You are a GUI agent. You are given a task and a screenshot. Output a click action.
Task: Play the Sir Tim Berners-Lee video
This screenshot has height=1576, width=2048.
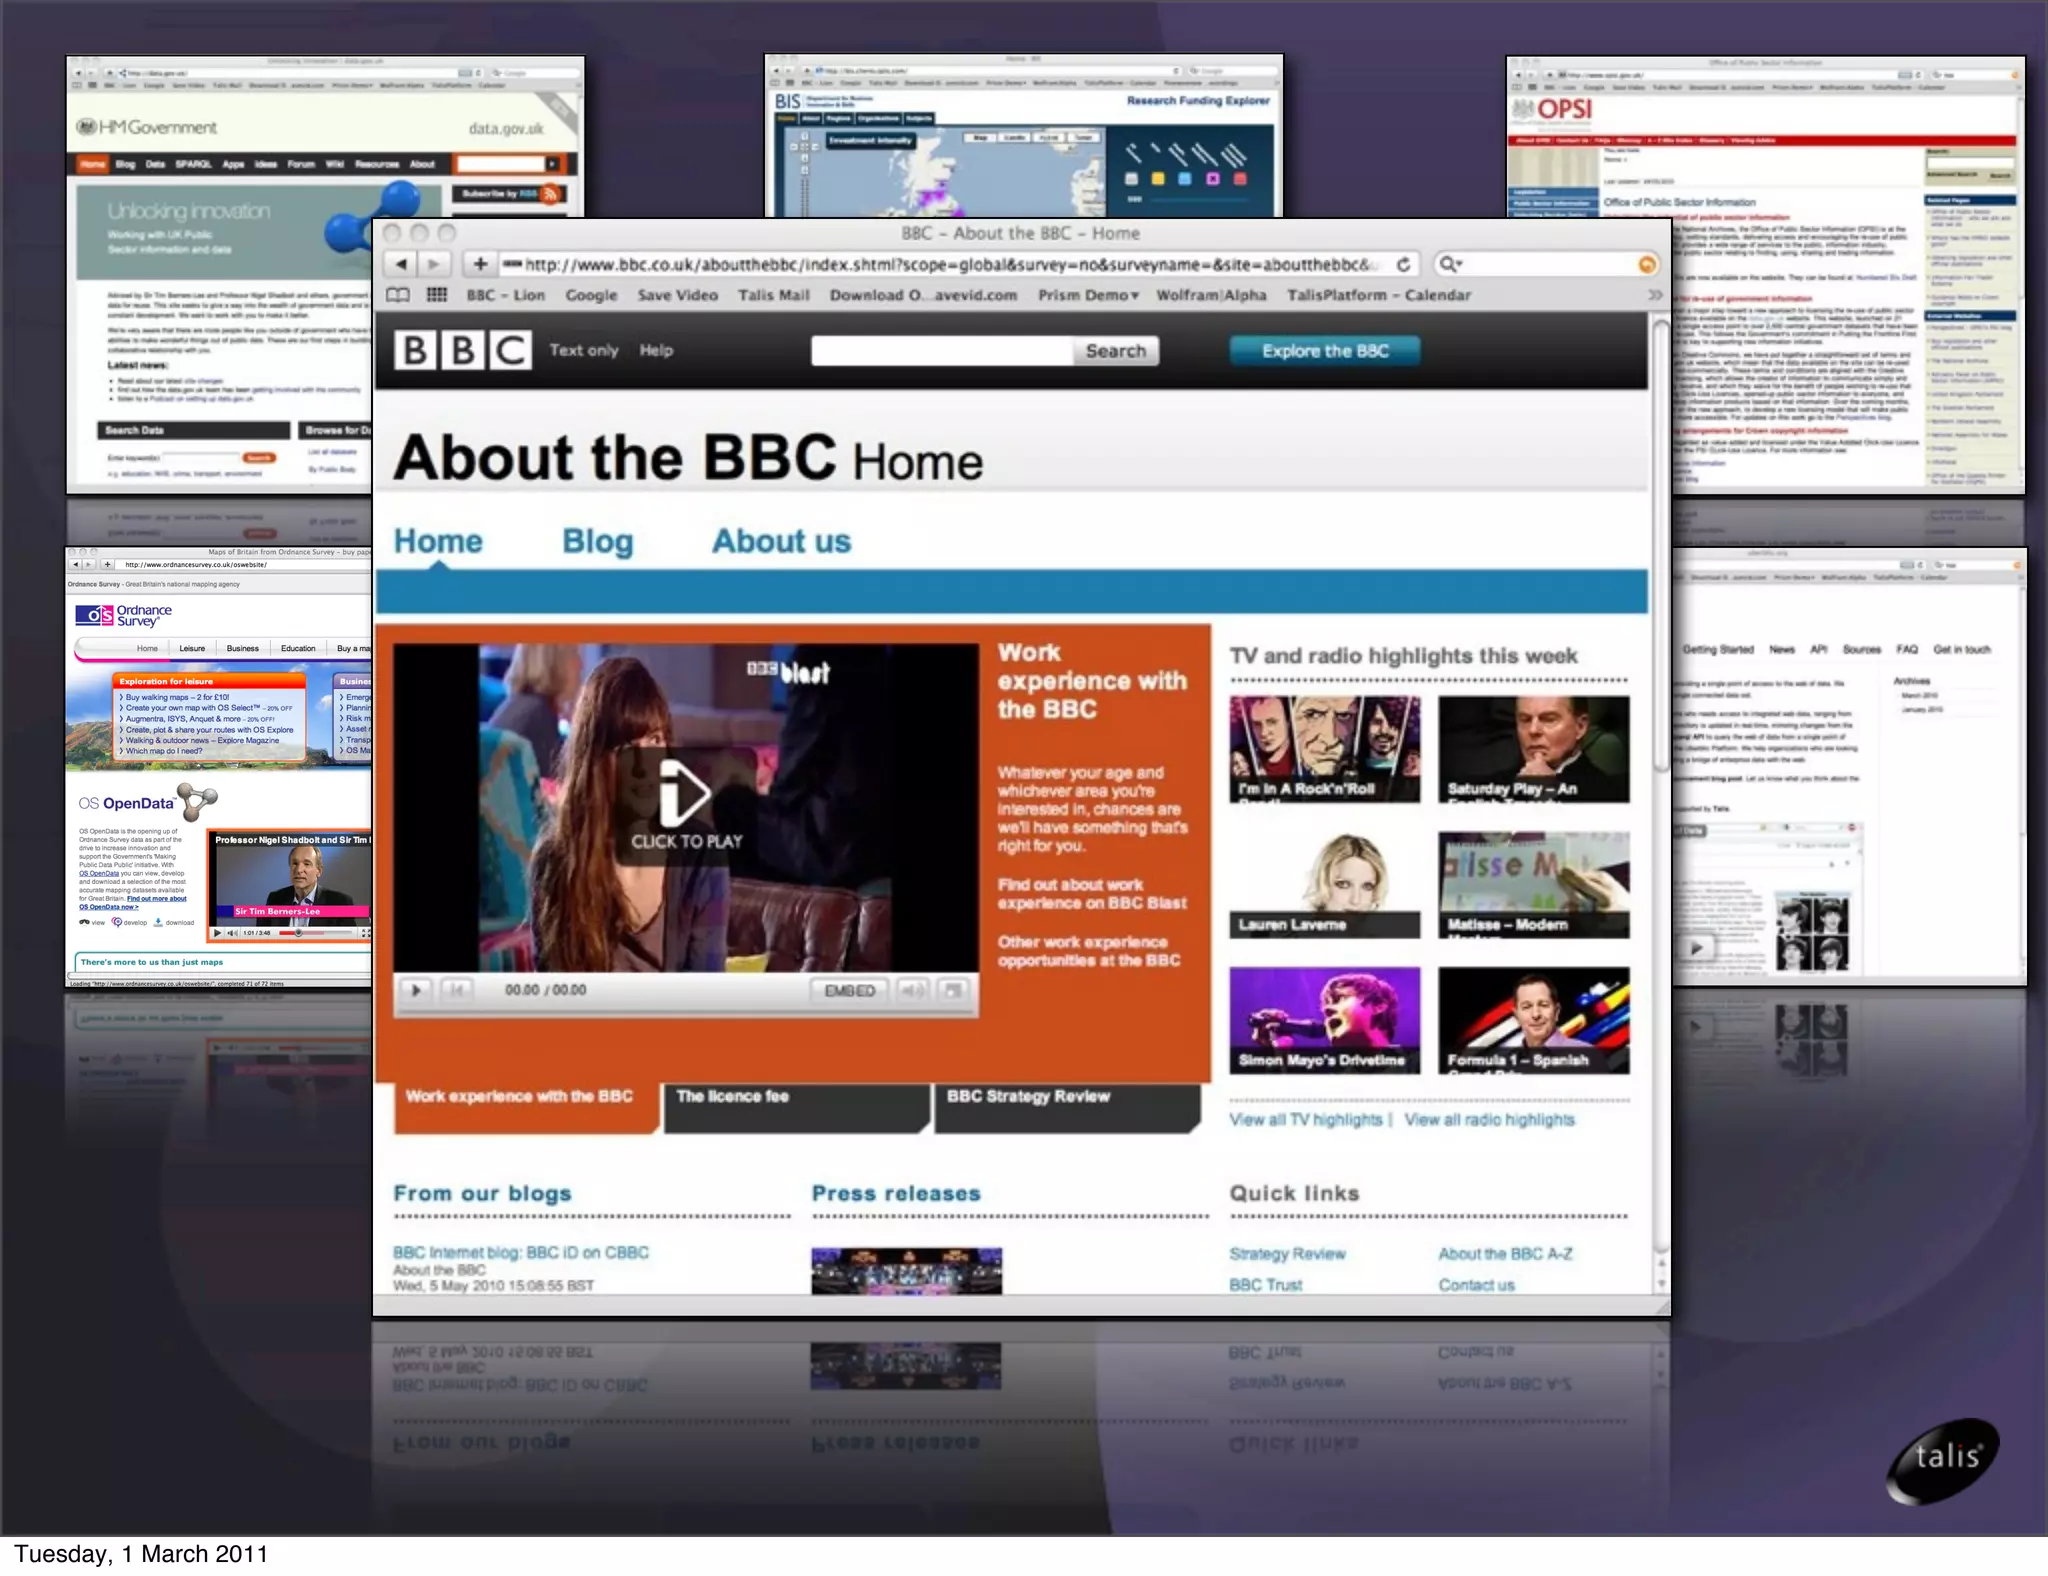217,933
